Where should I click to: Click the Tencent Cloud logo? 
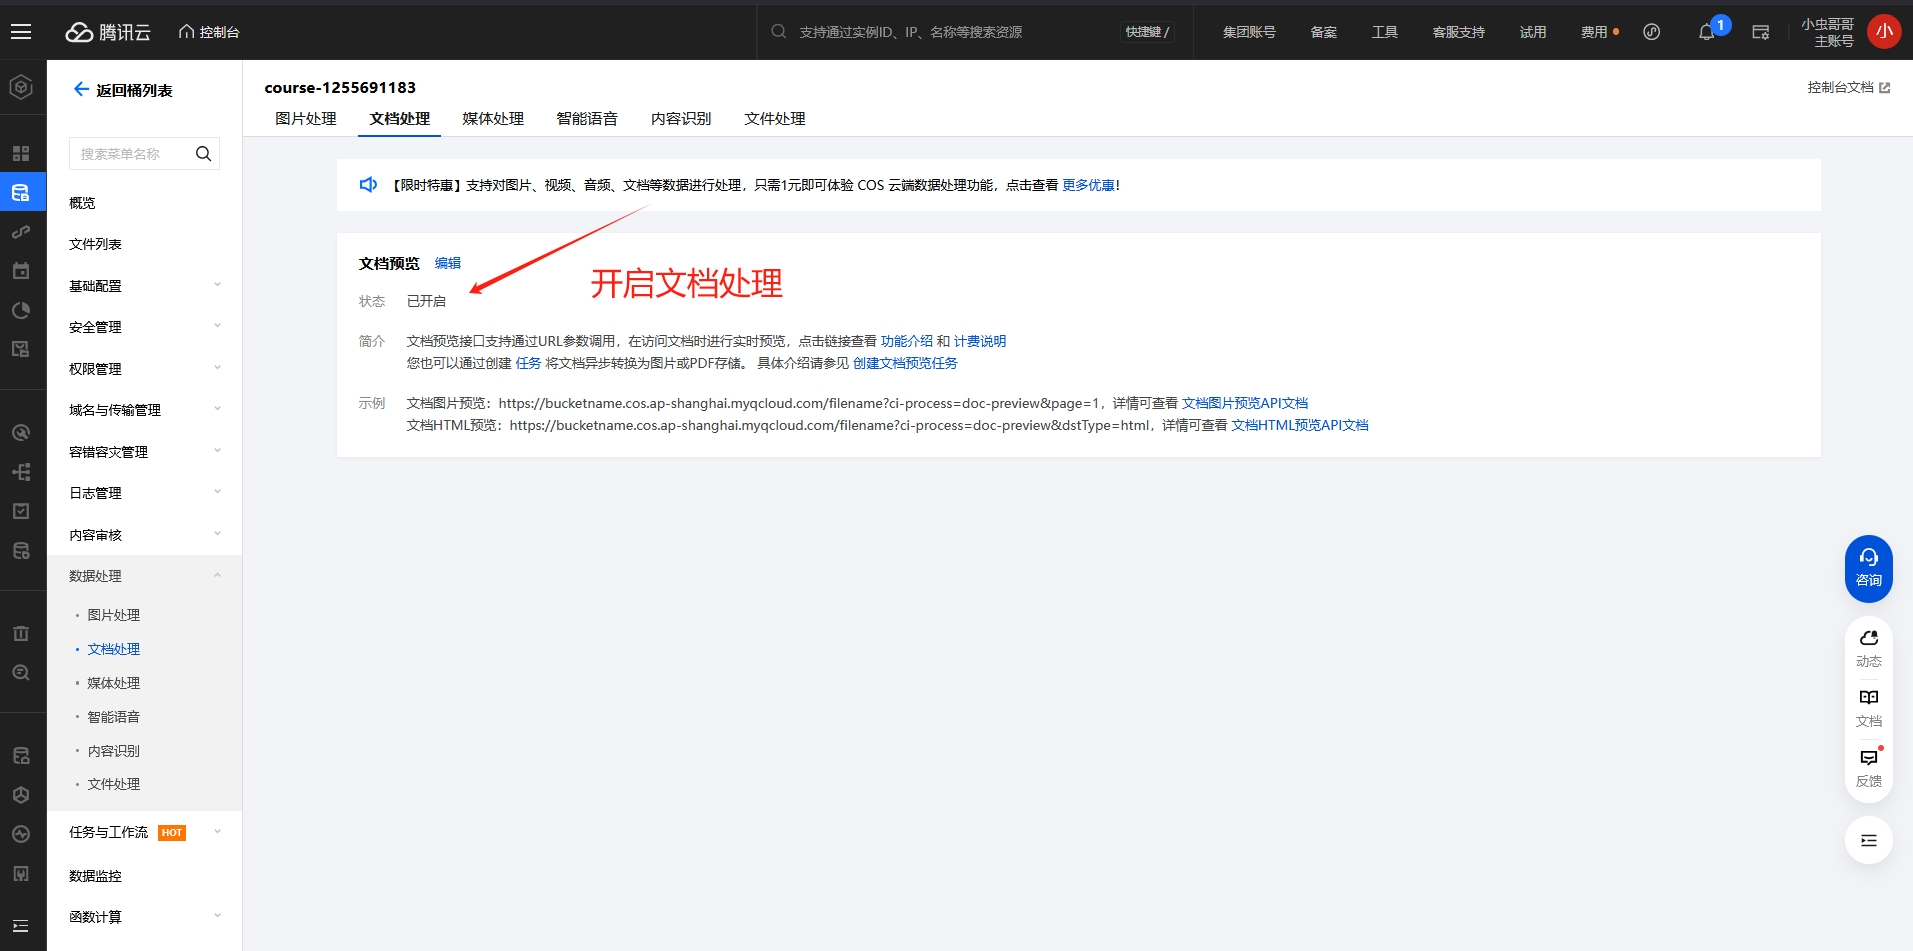(108, 32)
